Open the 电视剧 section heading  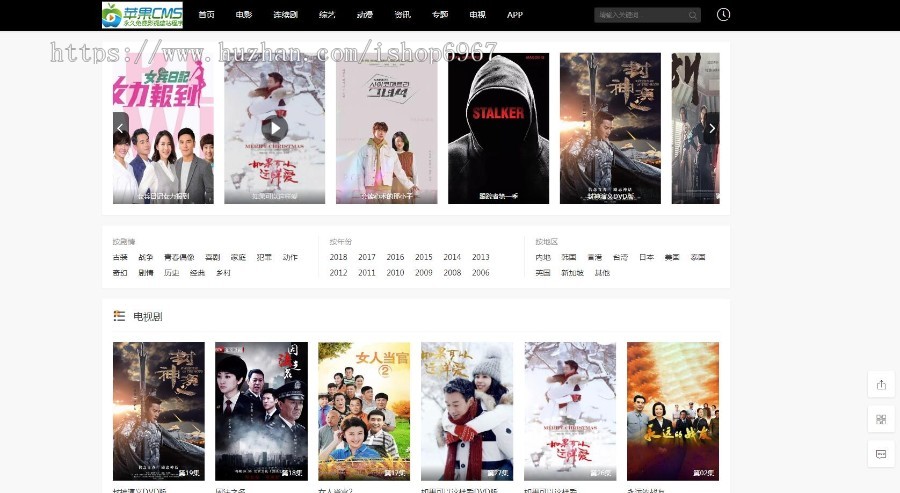click(148, 316)
